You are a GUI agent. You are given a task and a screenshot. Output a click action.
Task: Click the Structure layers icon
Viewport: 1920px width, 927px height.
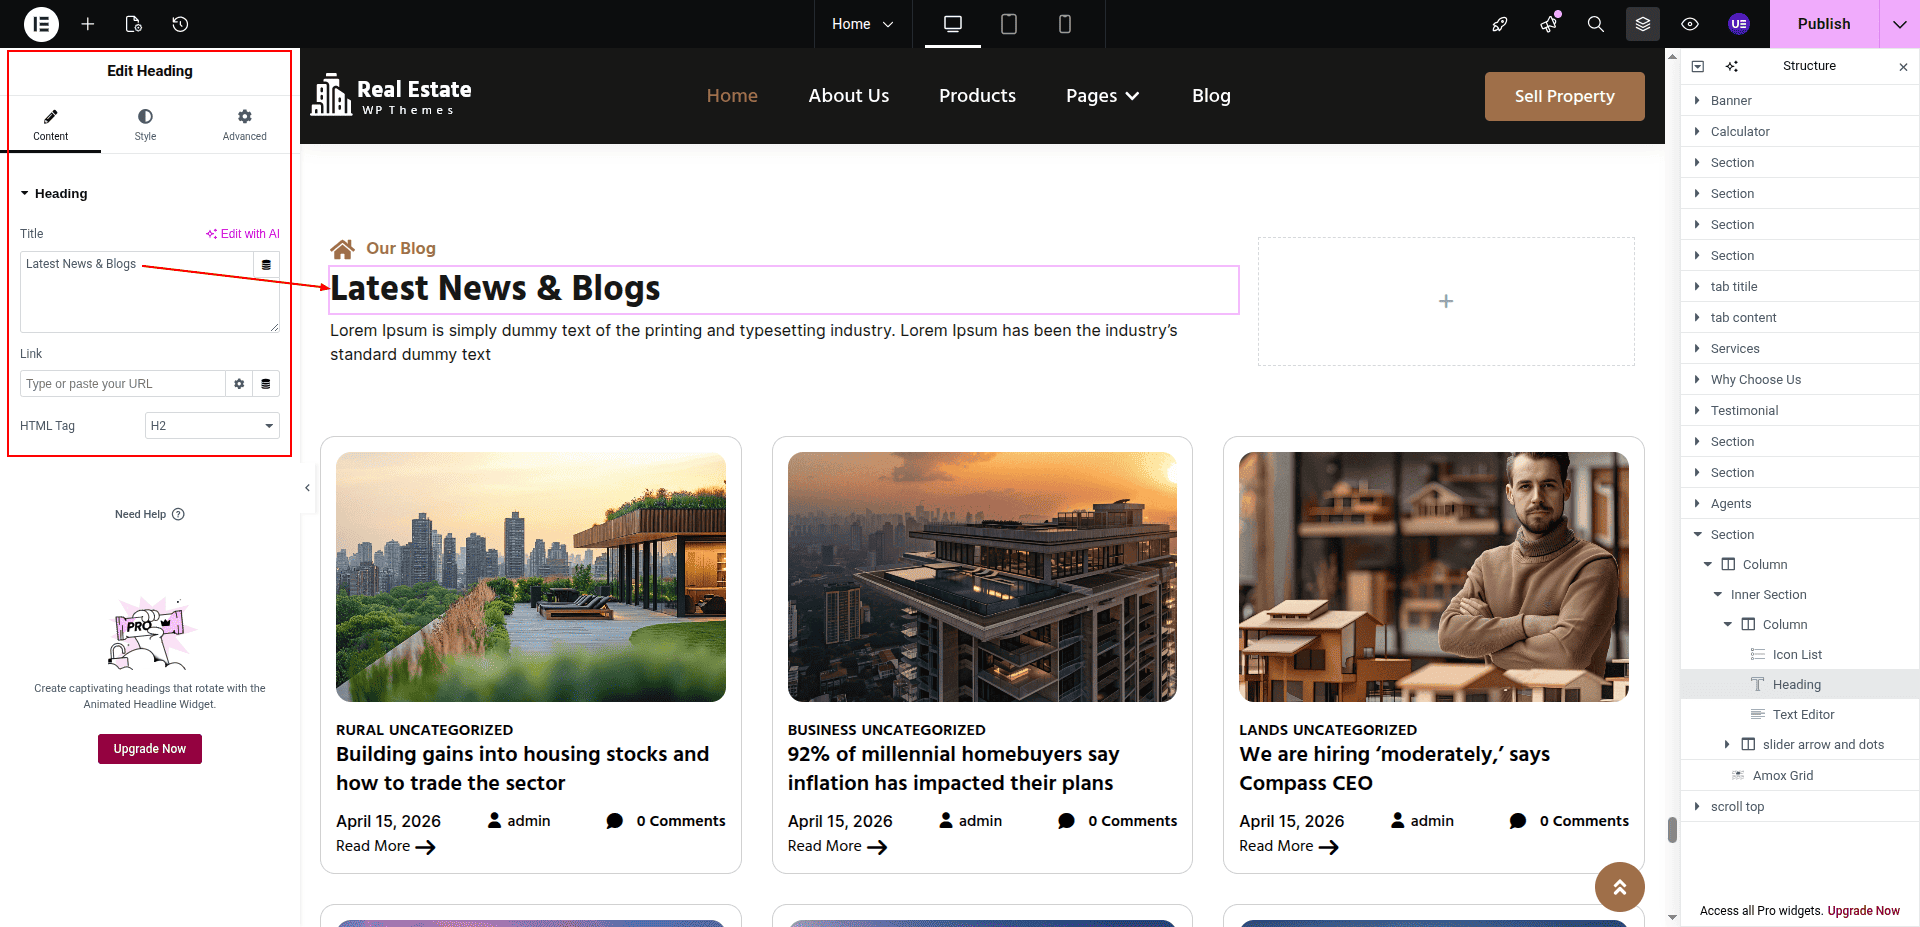(x=1642, y=24)
